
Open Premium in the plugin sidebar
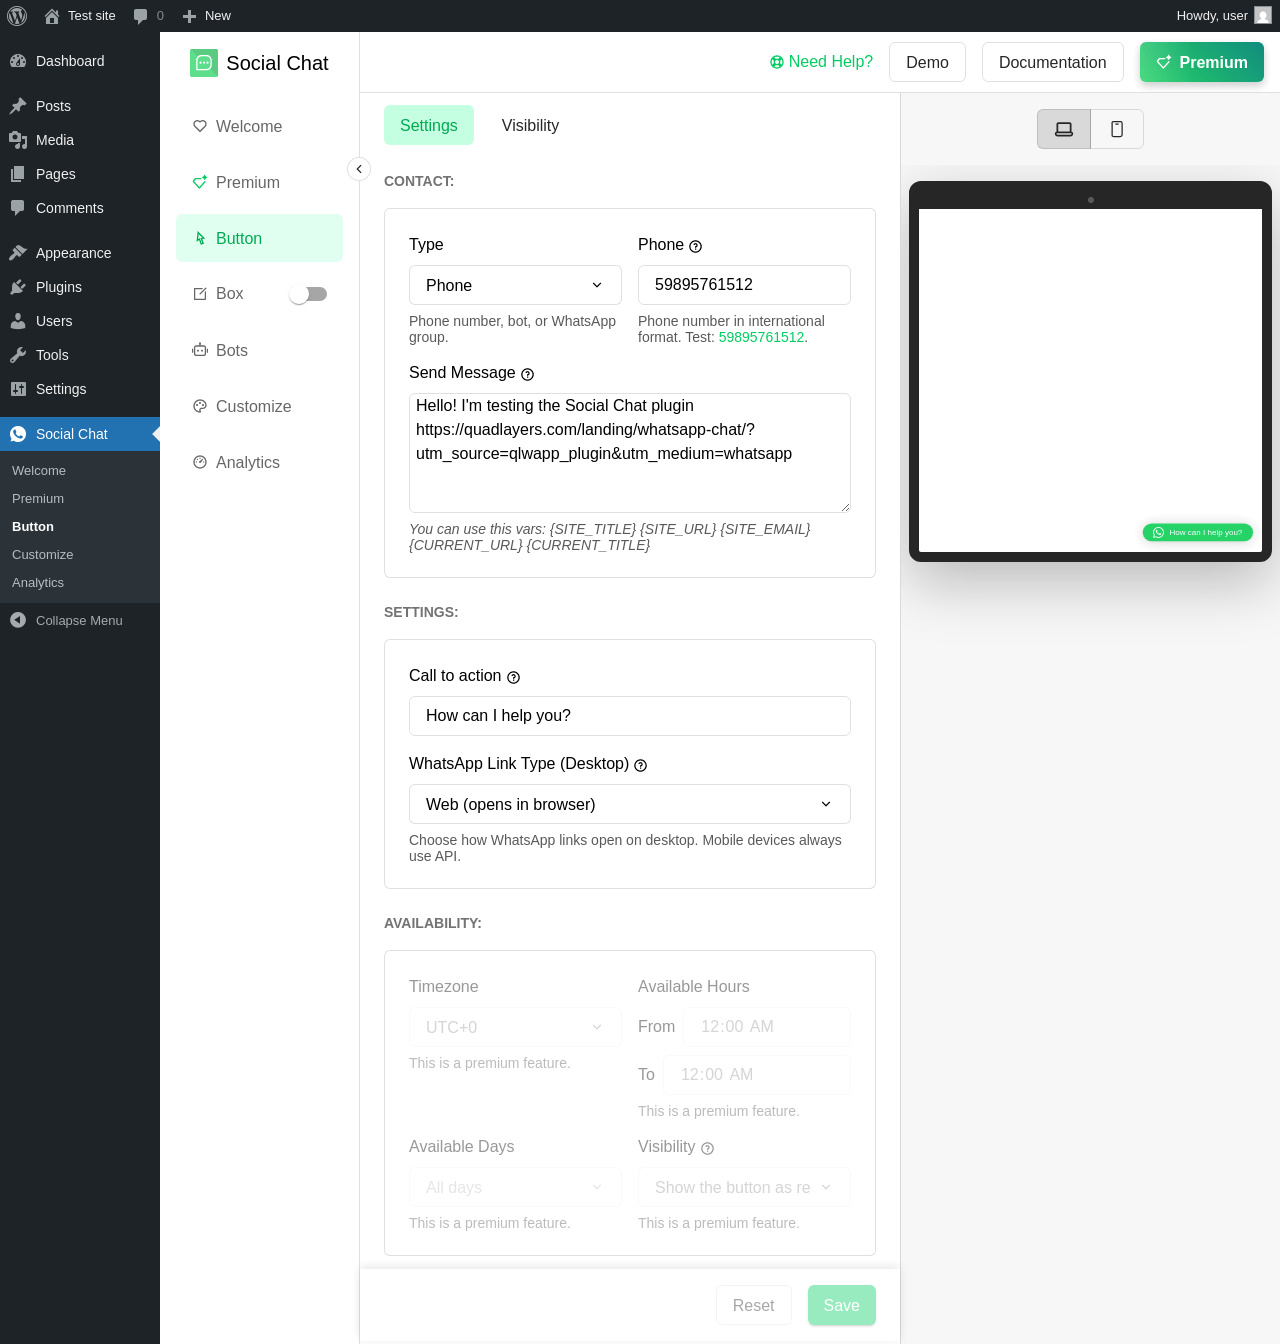click(259, 182)
